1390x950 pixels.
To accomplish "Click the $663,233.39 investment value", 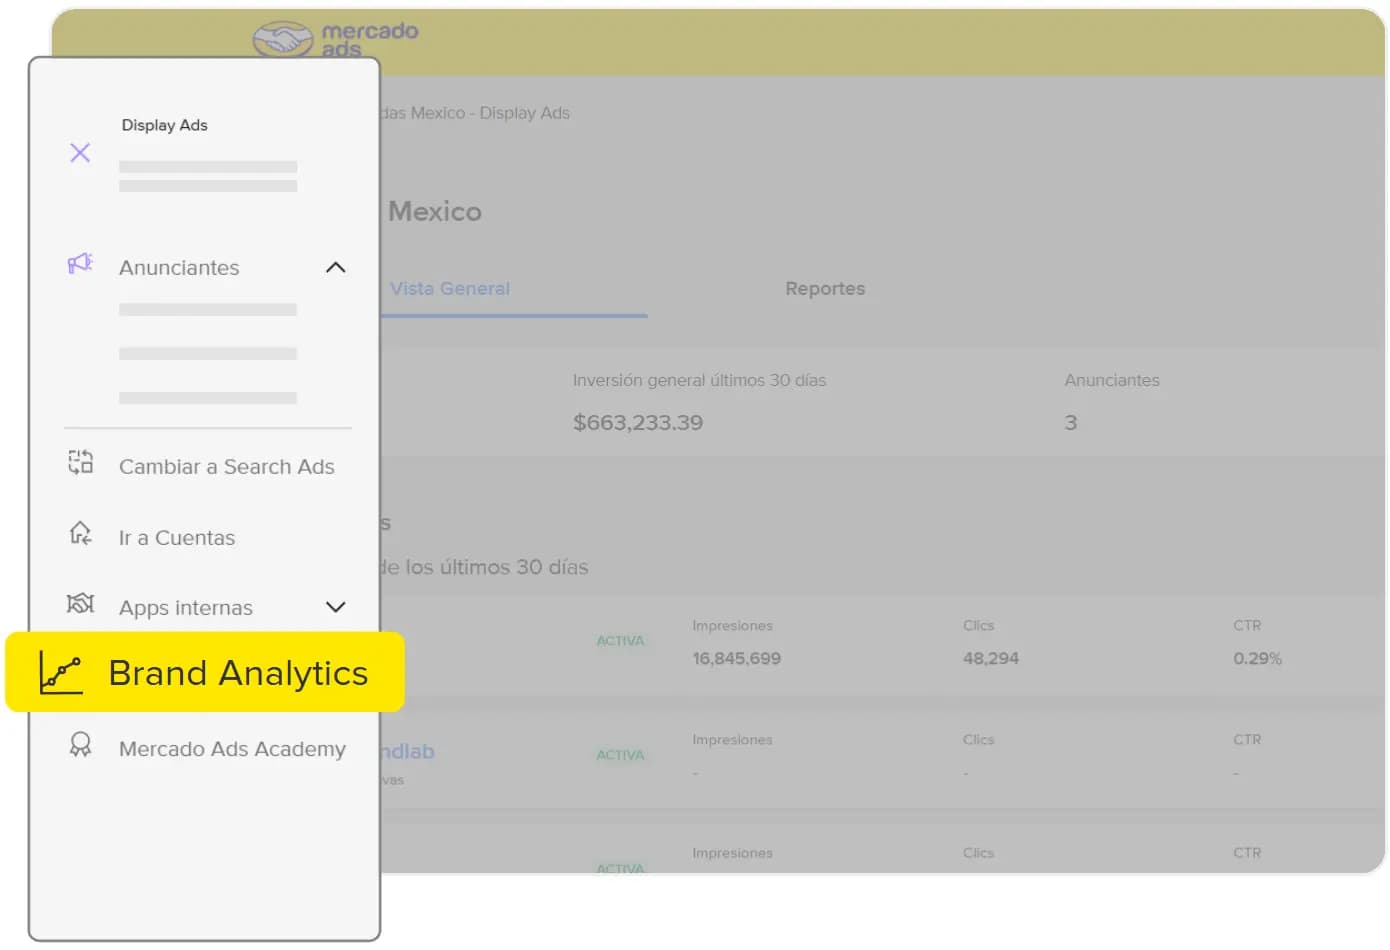I will click(638, 423).
